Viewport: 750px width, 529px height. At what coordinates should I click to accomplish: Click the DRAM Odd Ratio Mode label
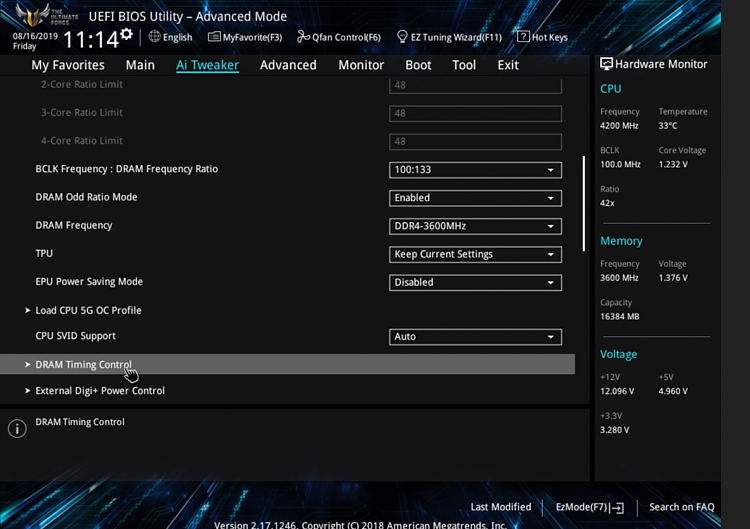click(86, 197)
